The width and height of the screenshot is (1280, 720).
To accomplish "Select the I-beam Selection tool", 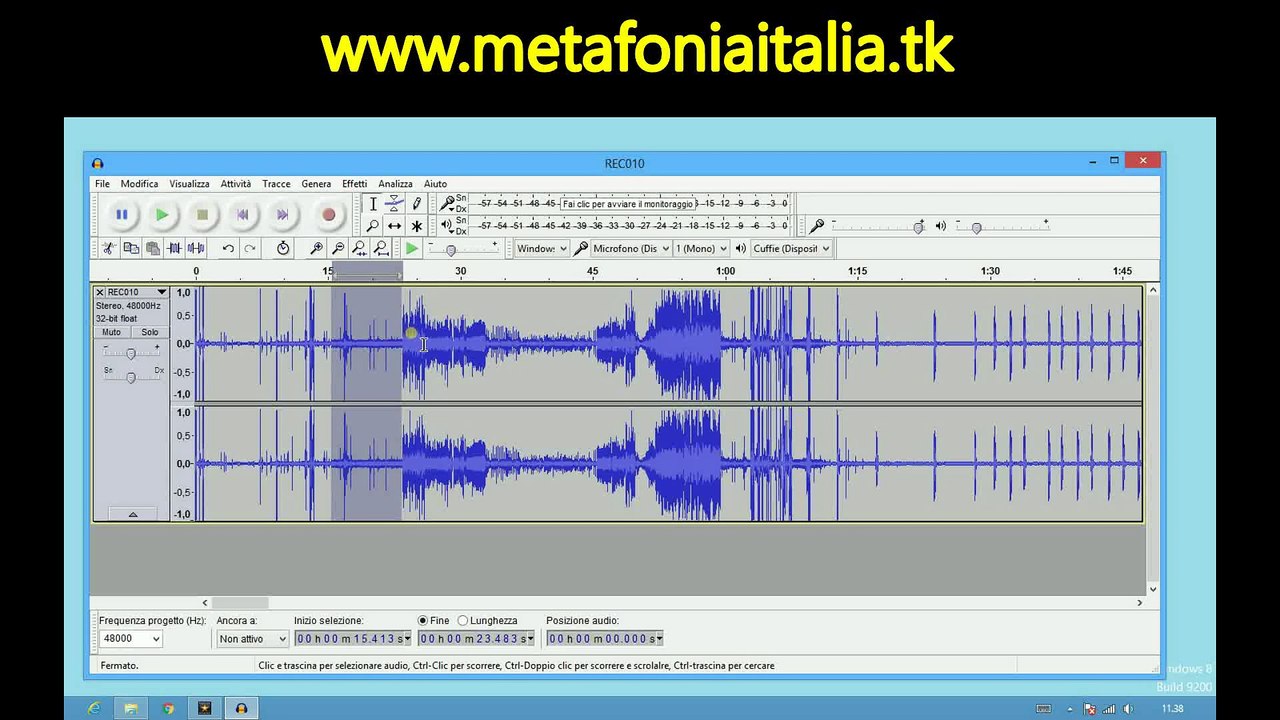I will click(x=373, y=204).
